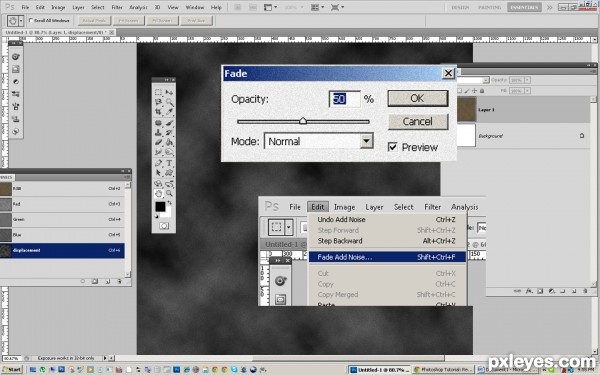Select the Pen tool in floating toolbox

tap(158, 163)
